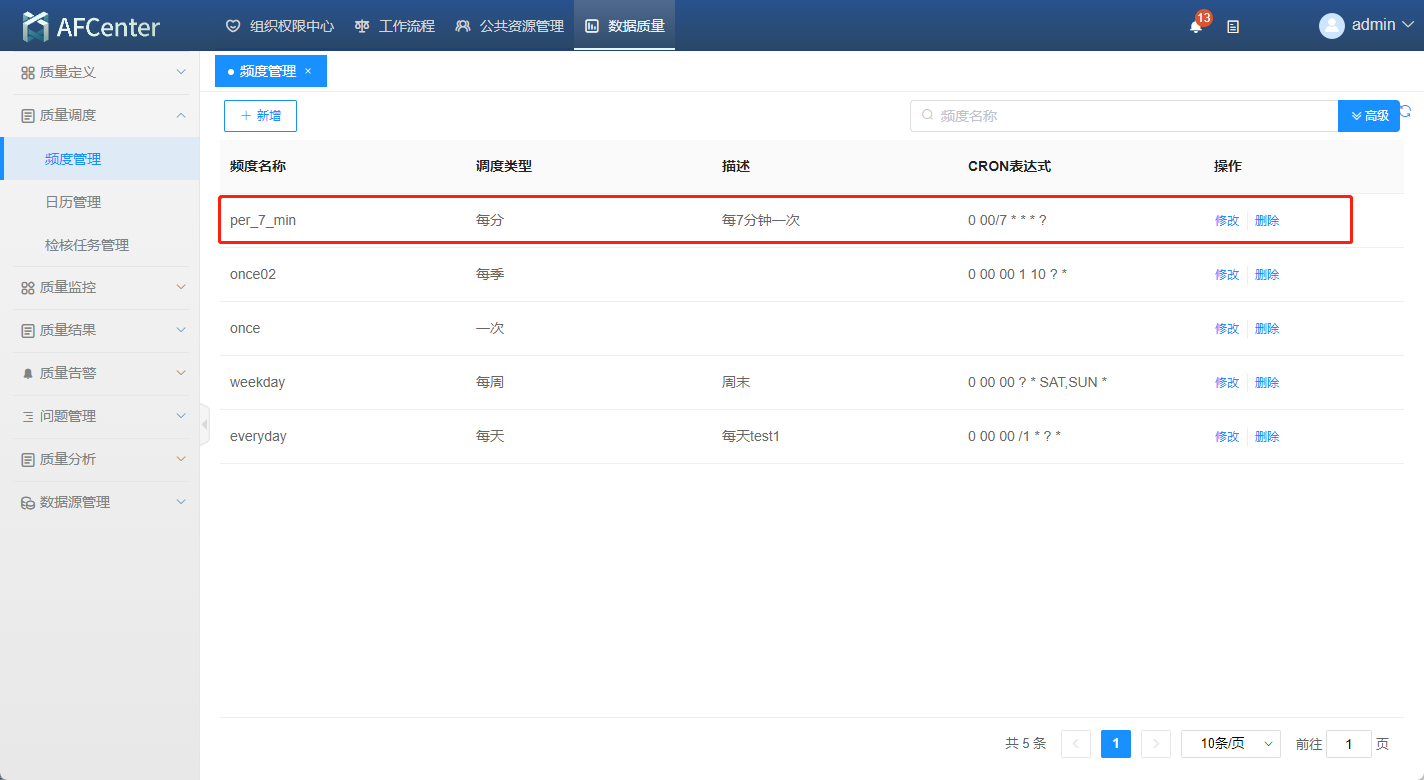
Task: Expand the 质量监控 sidebar section
Action: point(99,287)
